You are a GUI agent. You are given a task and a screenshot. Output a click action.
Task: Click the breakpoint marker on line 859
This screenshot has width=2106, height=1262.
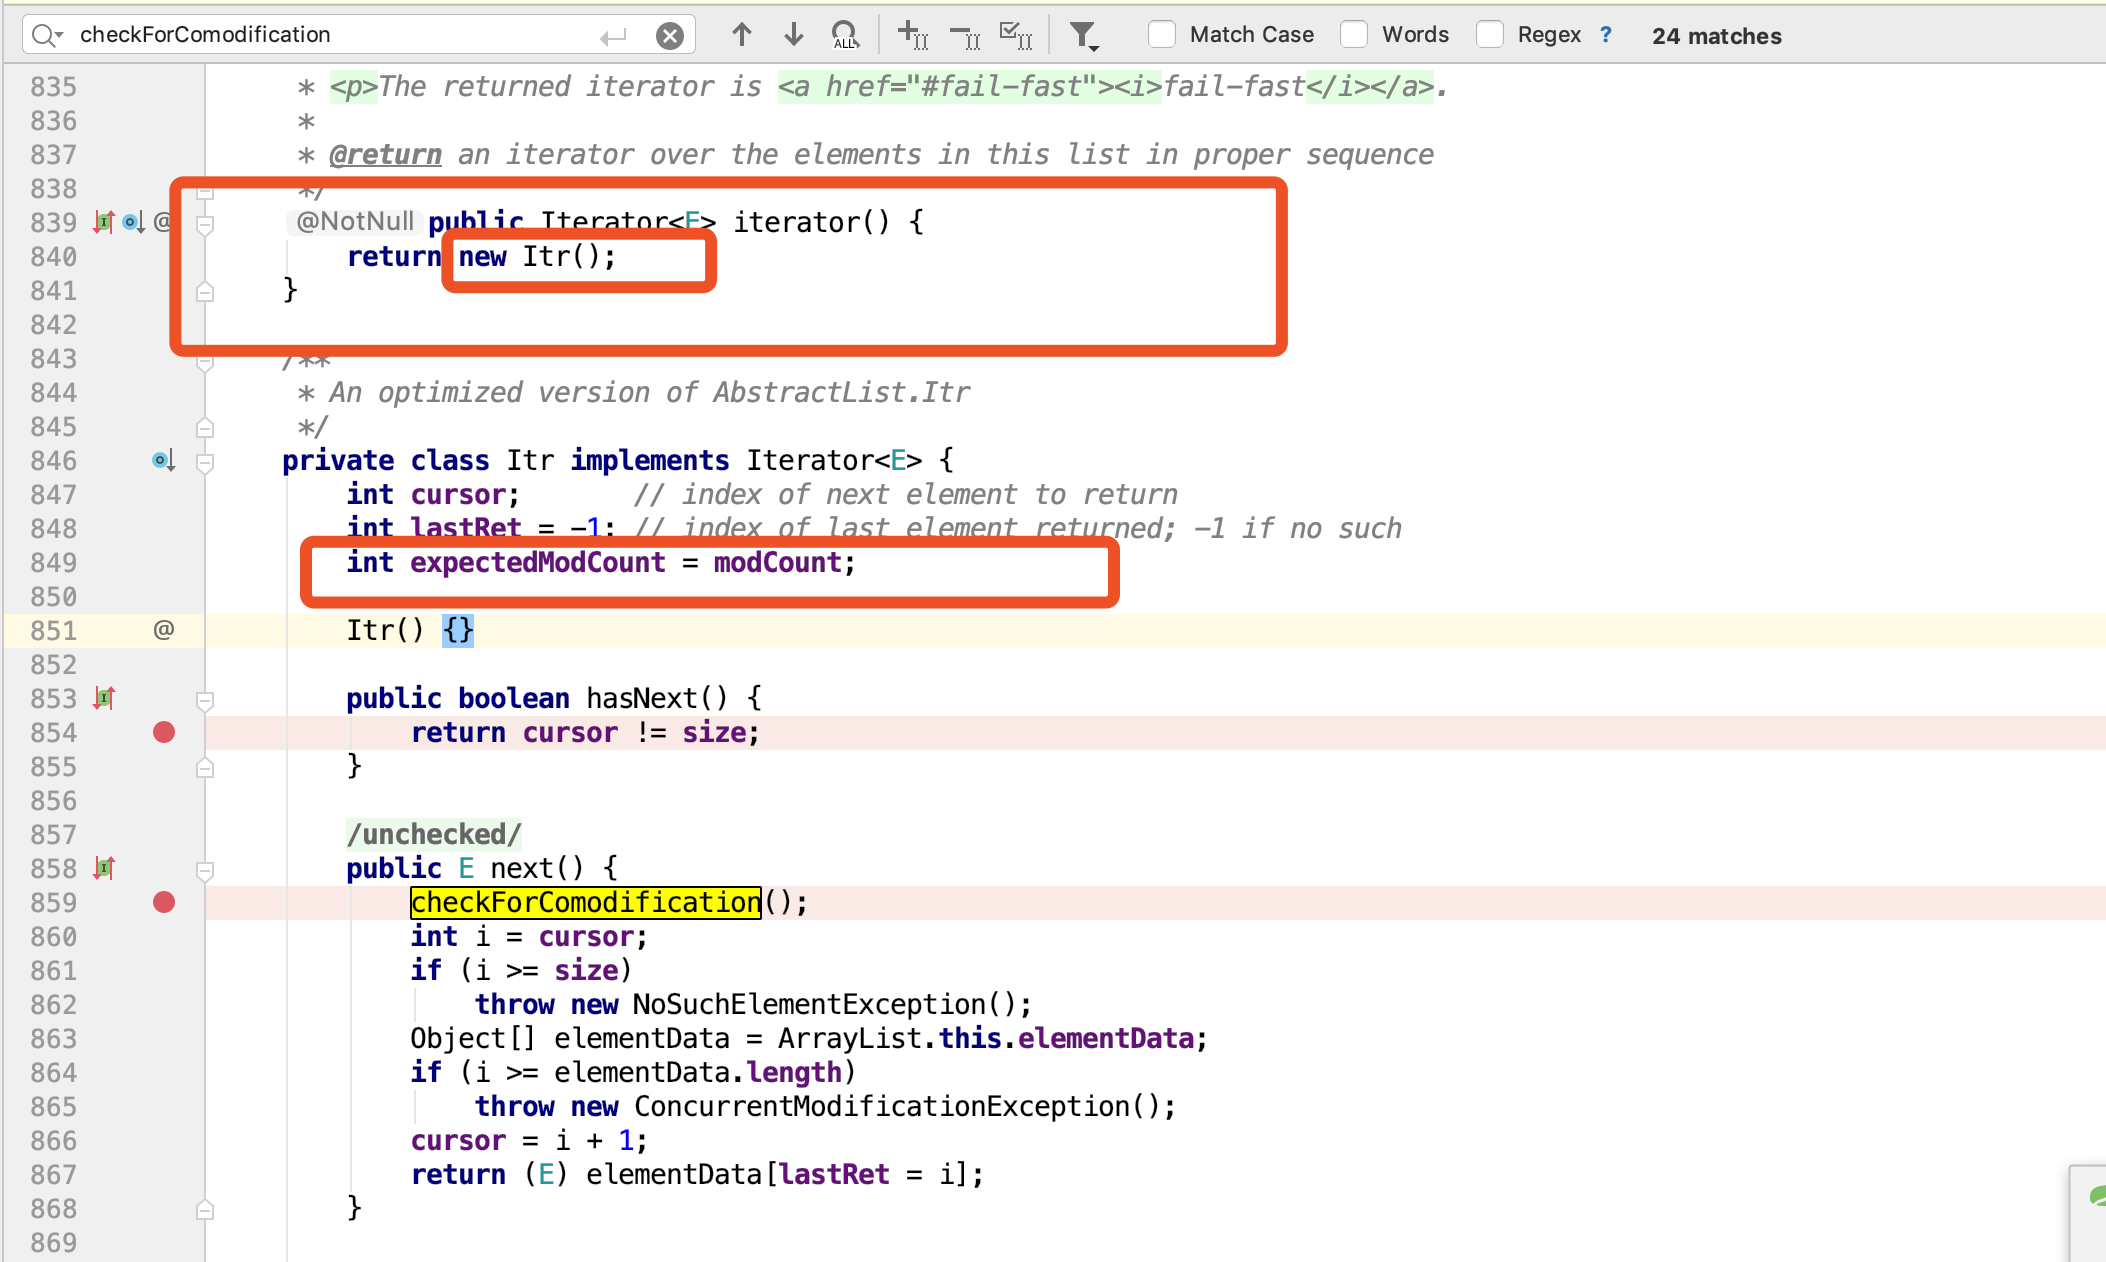pos(164,901)
